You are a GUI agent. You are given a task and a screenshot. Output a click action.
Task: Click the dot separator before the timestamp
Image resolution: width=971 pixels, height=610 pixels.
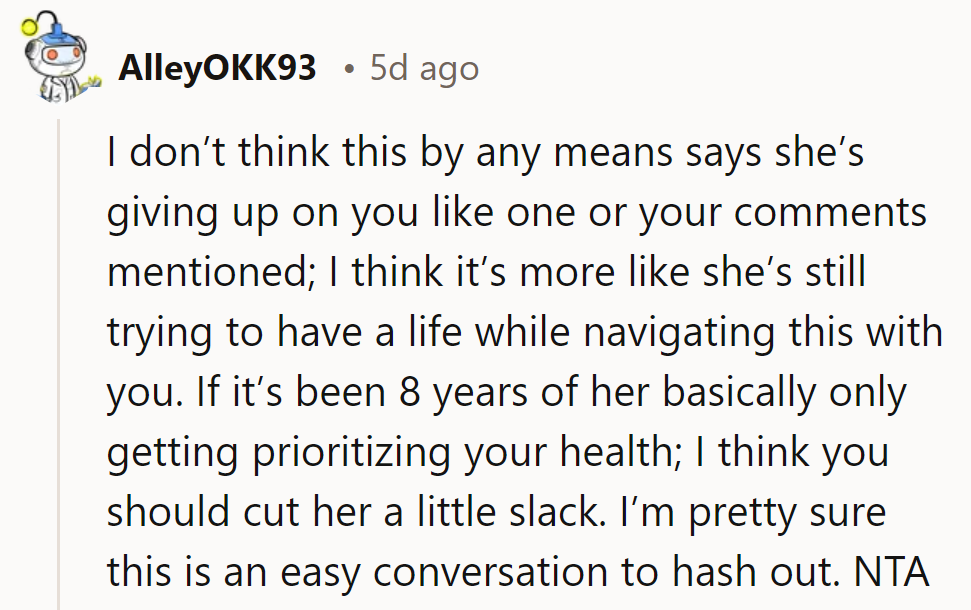tap(348, 69)
